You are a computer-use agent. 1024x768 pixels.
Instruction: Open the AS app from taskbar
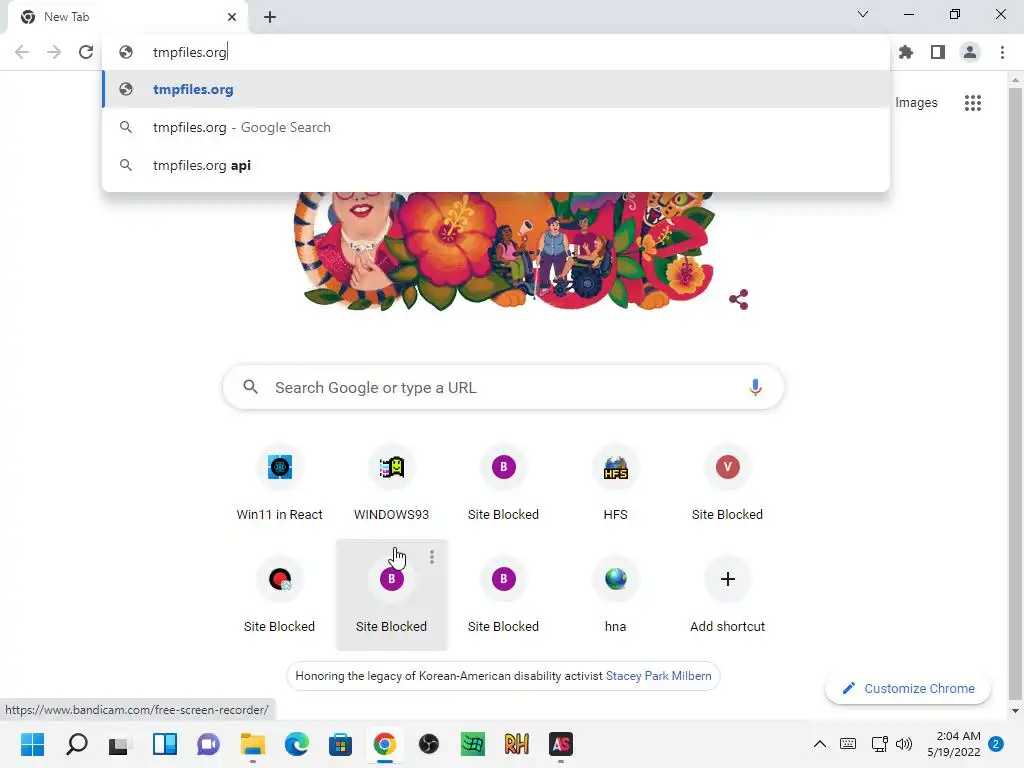[x=560, y=744]
